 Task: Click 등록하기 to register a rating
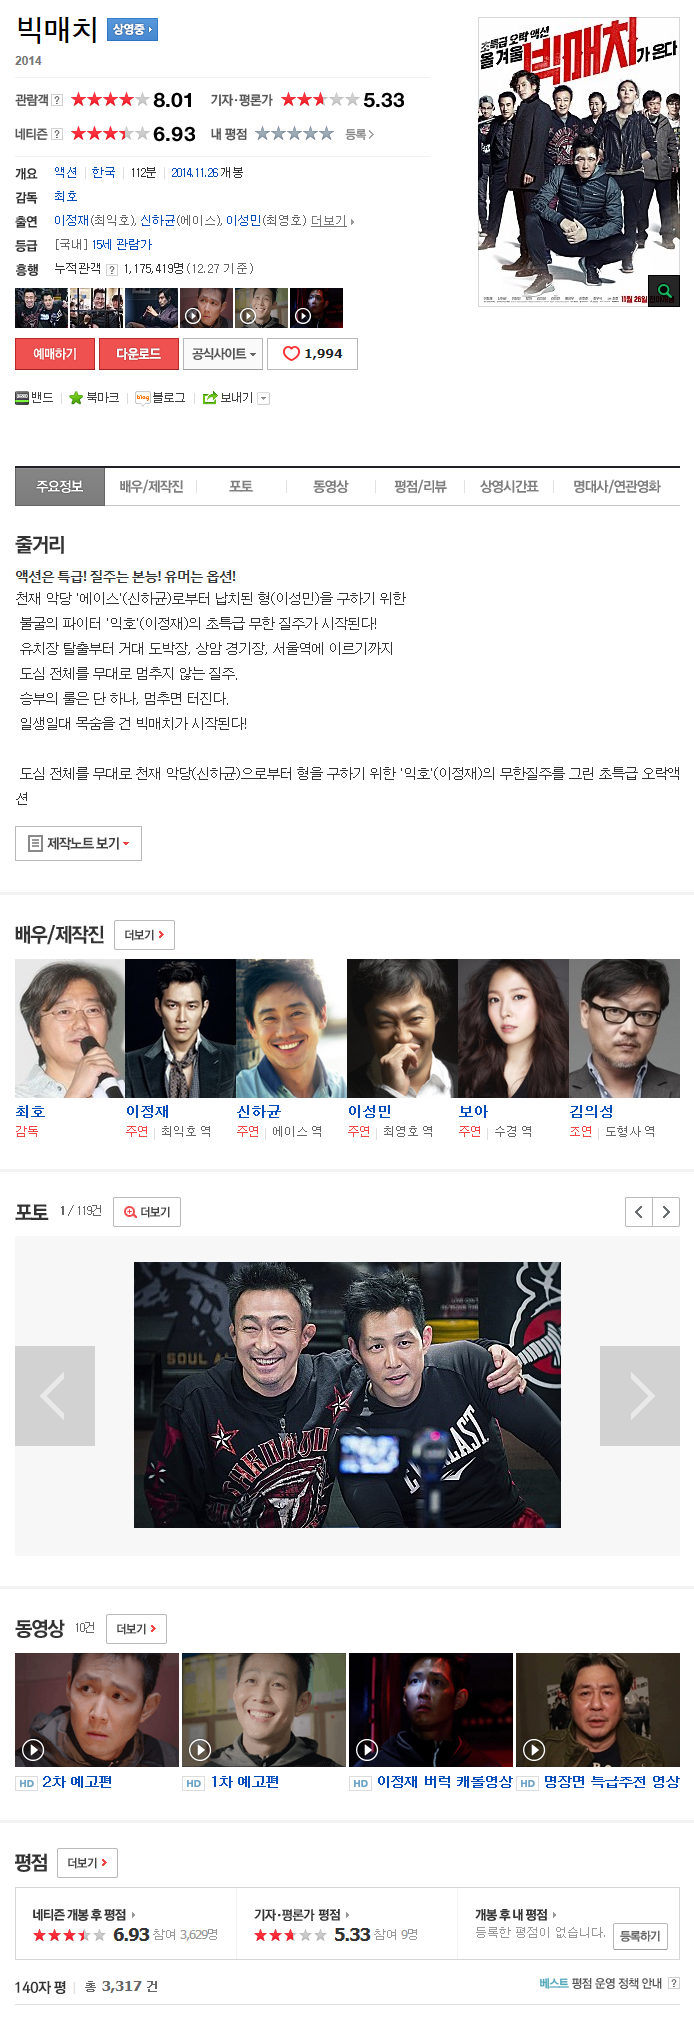coord(640,1936)
